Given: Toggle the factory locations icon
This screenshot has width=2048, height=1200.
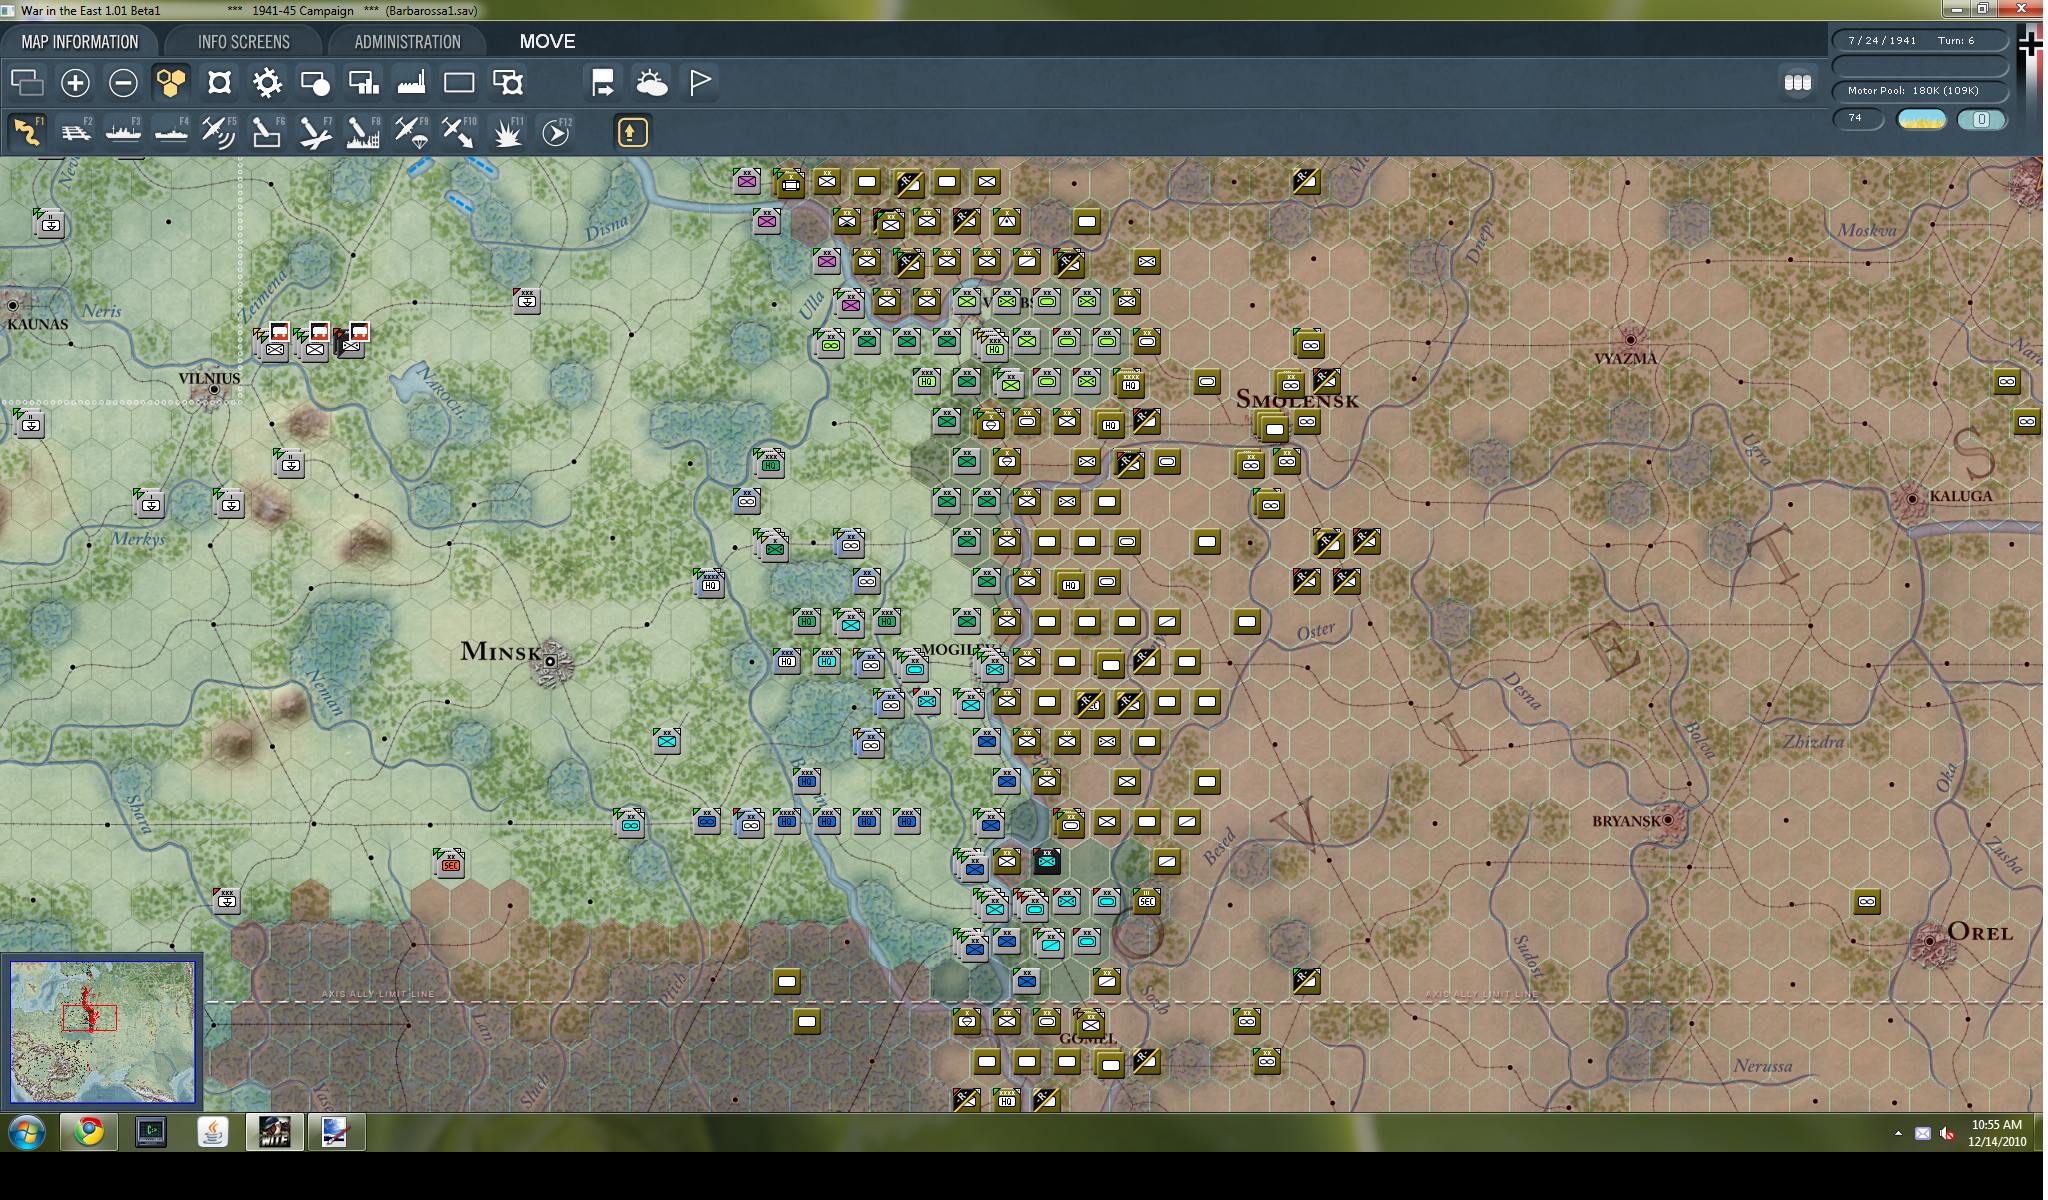Looking at the screenshot, I should click(x=411, y=82).
